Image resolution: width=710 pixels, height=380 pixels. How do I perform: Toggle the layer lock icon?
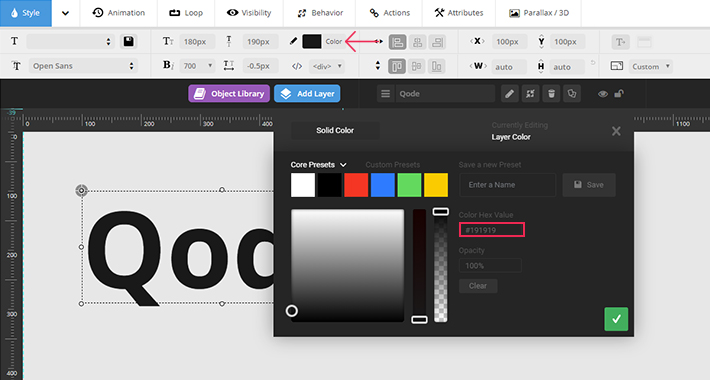(619, 94)
